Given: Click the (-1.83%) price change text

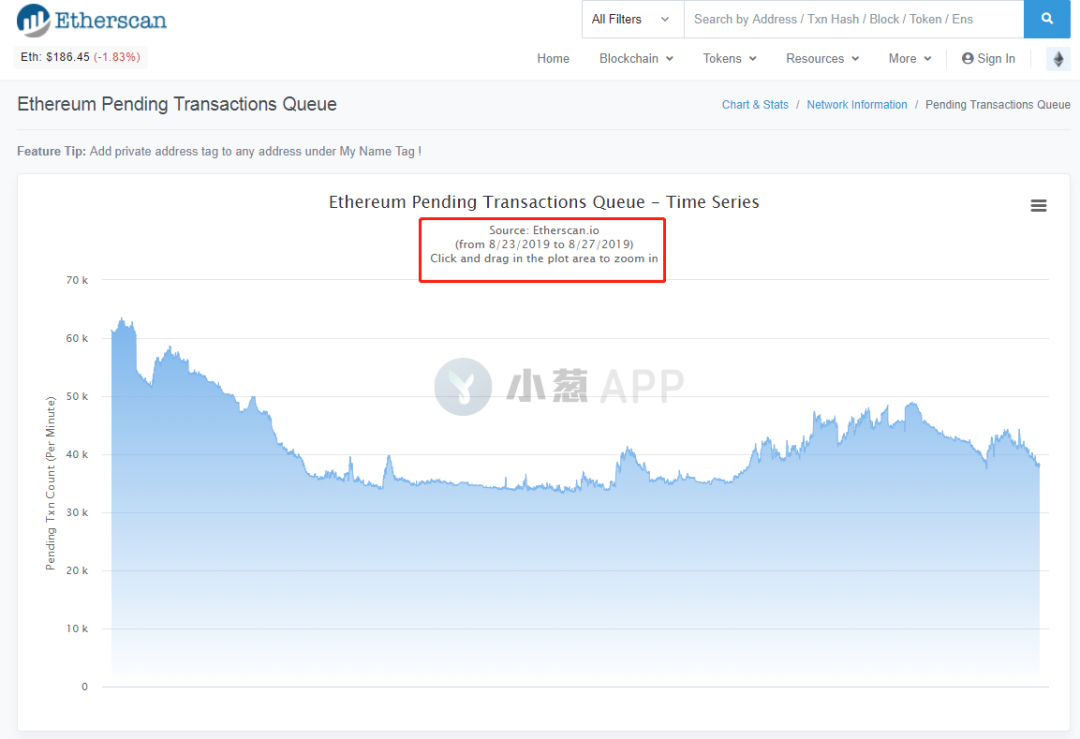Looking at the screenshot, I should tap(117, 56).
